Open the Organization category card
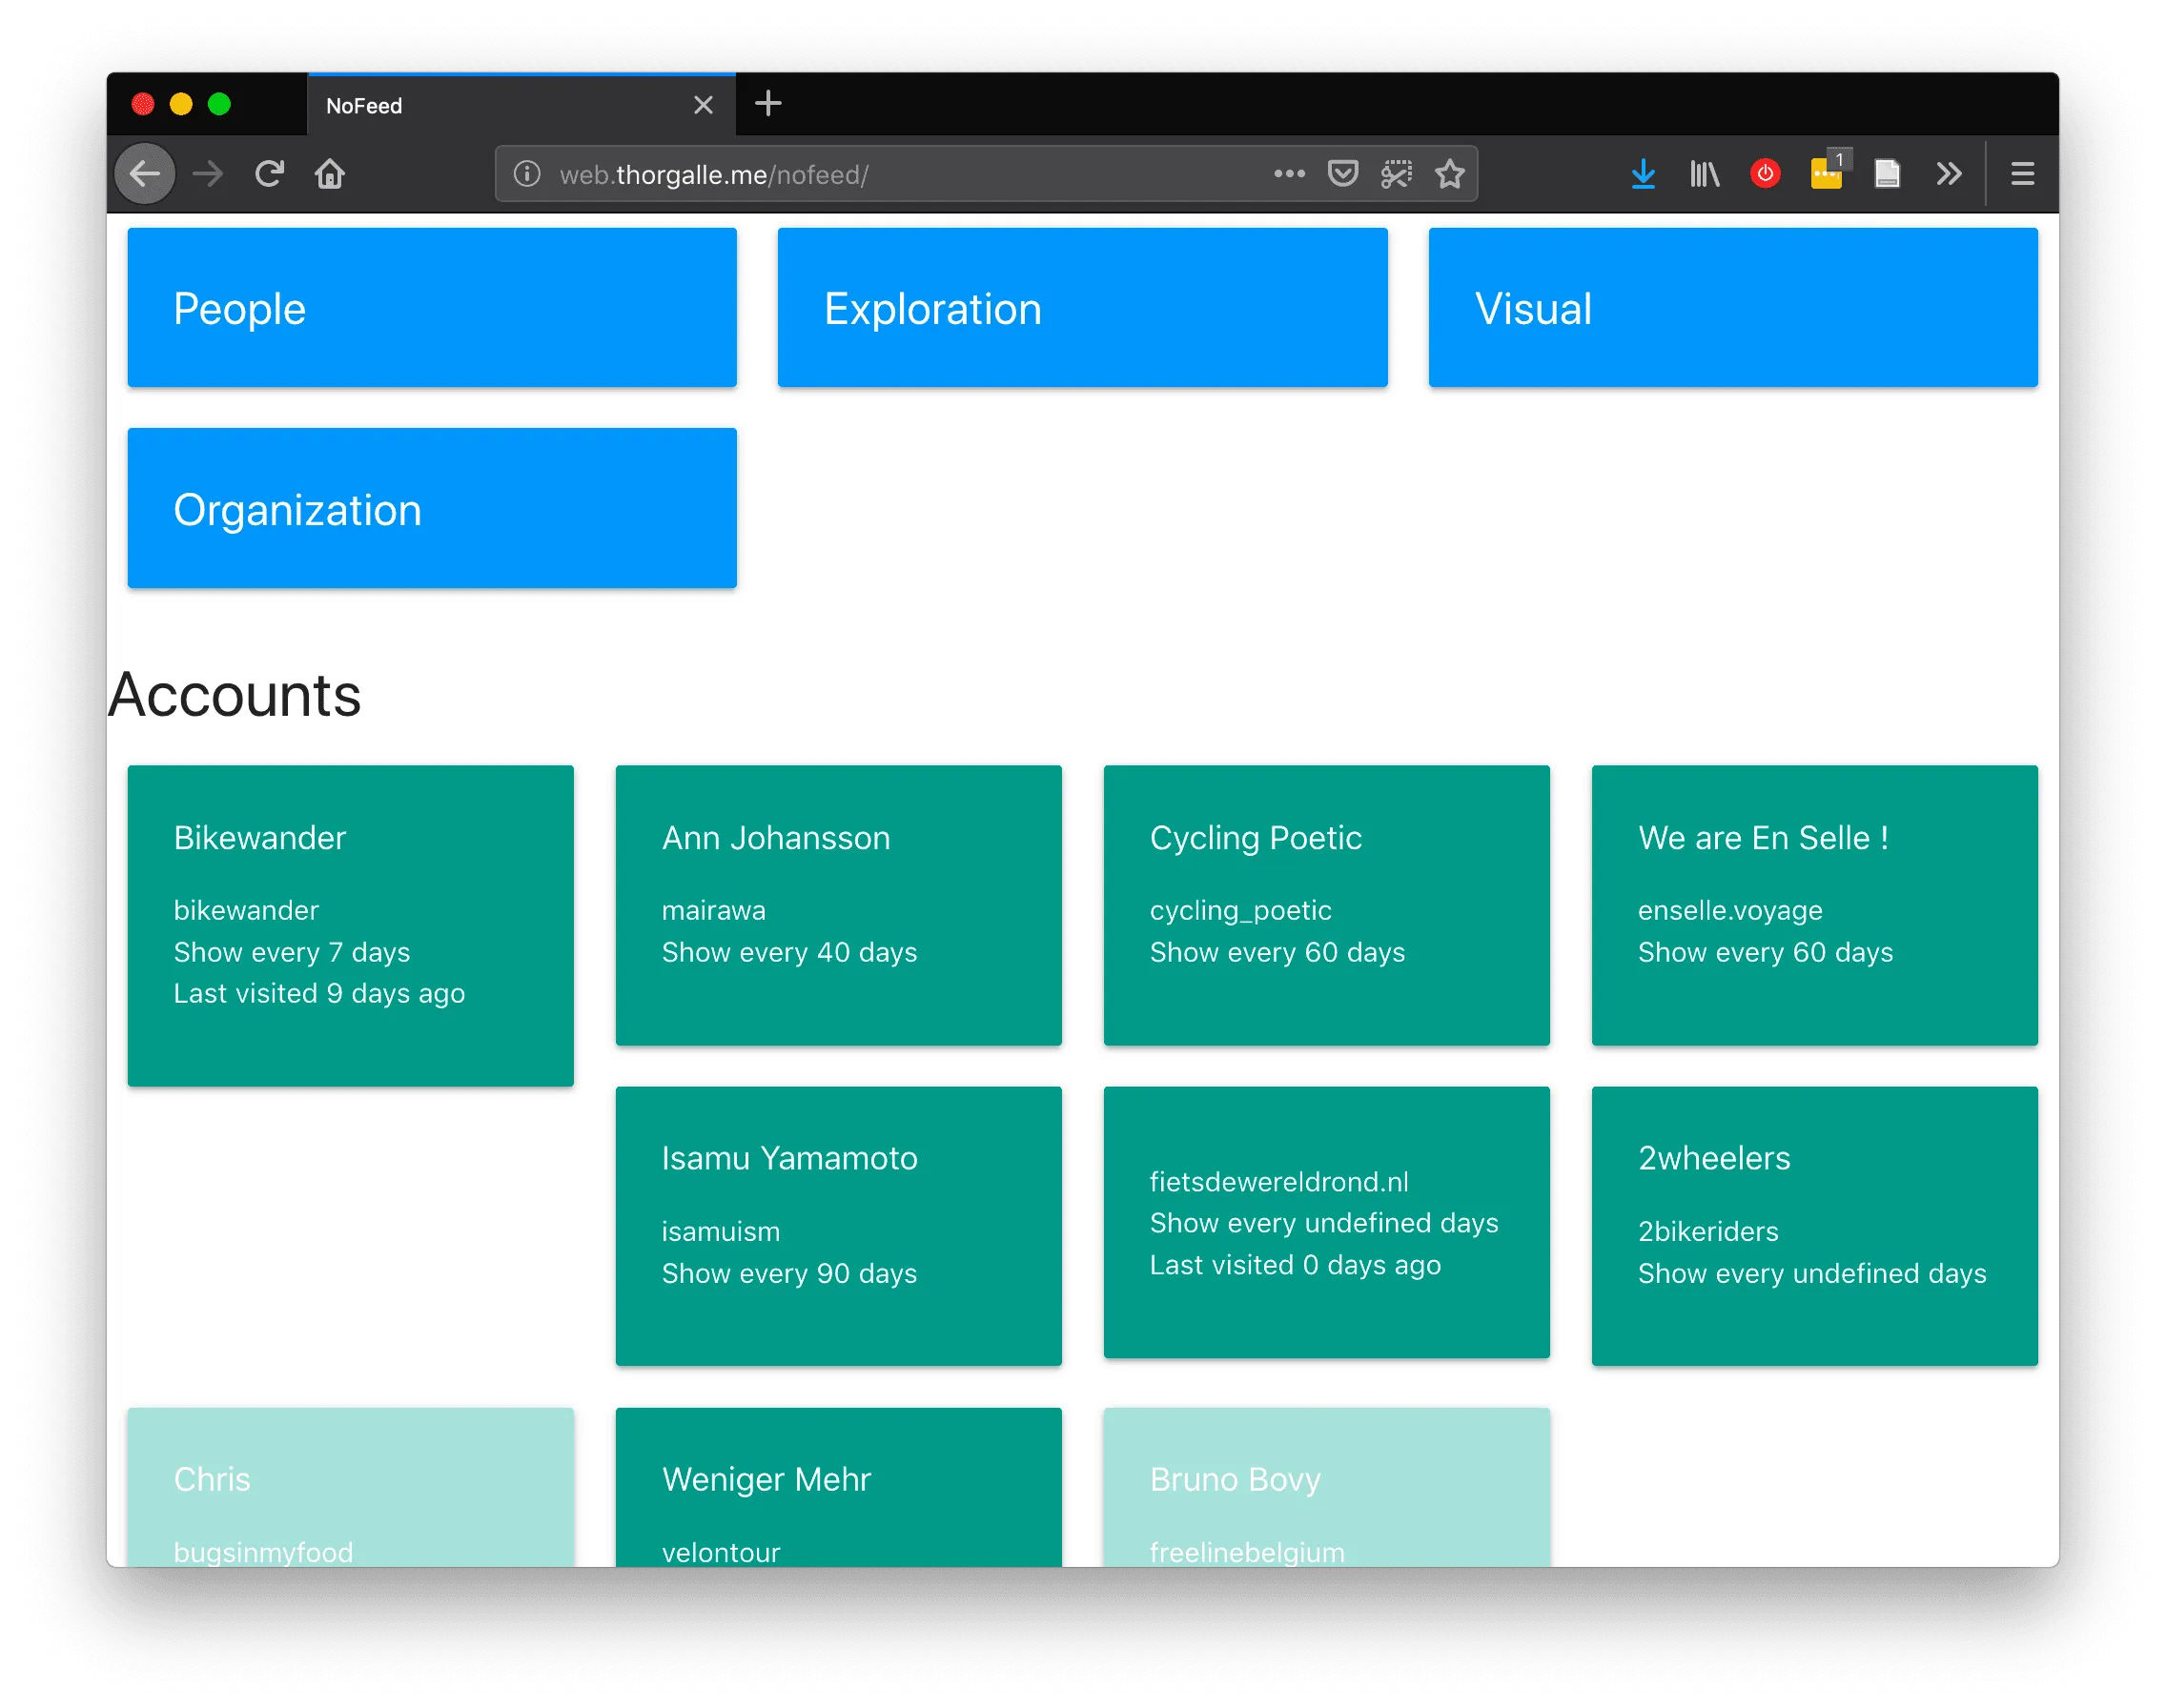This screenshot has width=2166, height=1708. pos(432,508)
